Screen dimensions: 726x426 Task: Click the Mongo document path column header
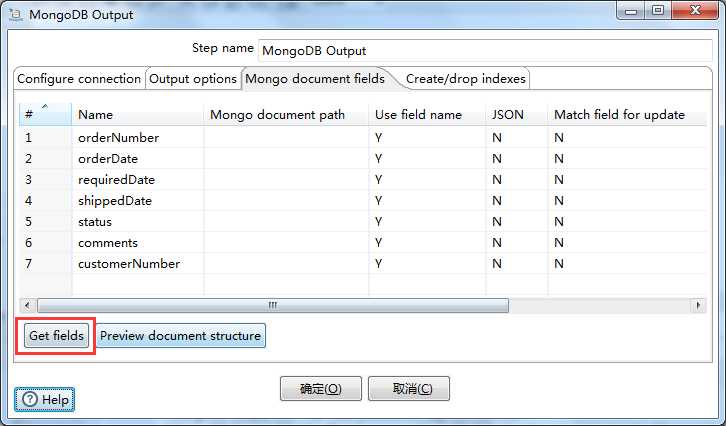(286, 114)
